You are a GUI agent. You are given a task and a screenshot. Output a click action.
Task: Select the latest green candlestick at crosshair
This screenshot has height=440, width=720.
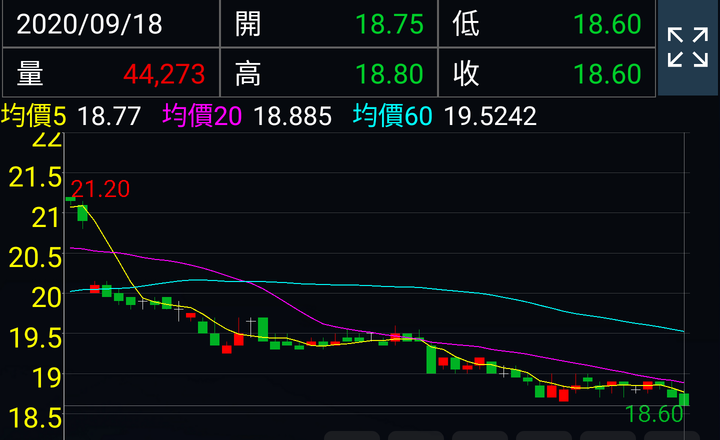(x=684, y=399)
